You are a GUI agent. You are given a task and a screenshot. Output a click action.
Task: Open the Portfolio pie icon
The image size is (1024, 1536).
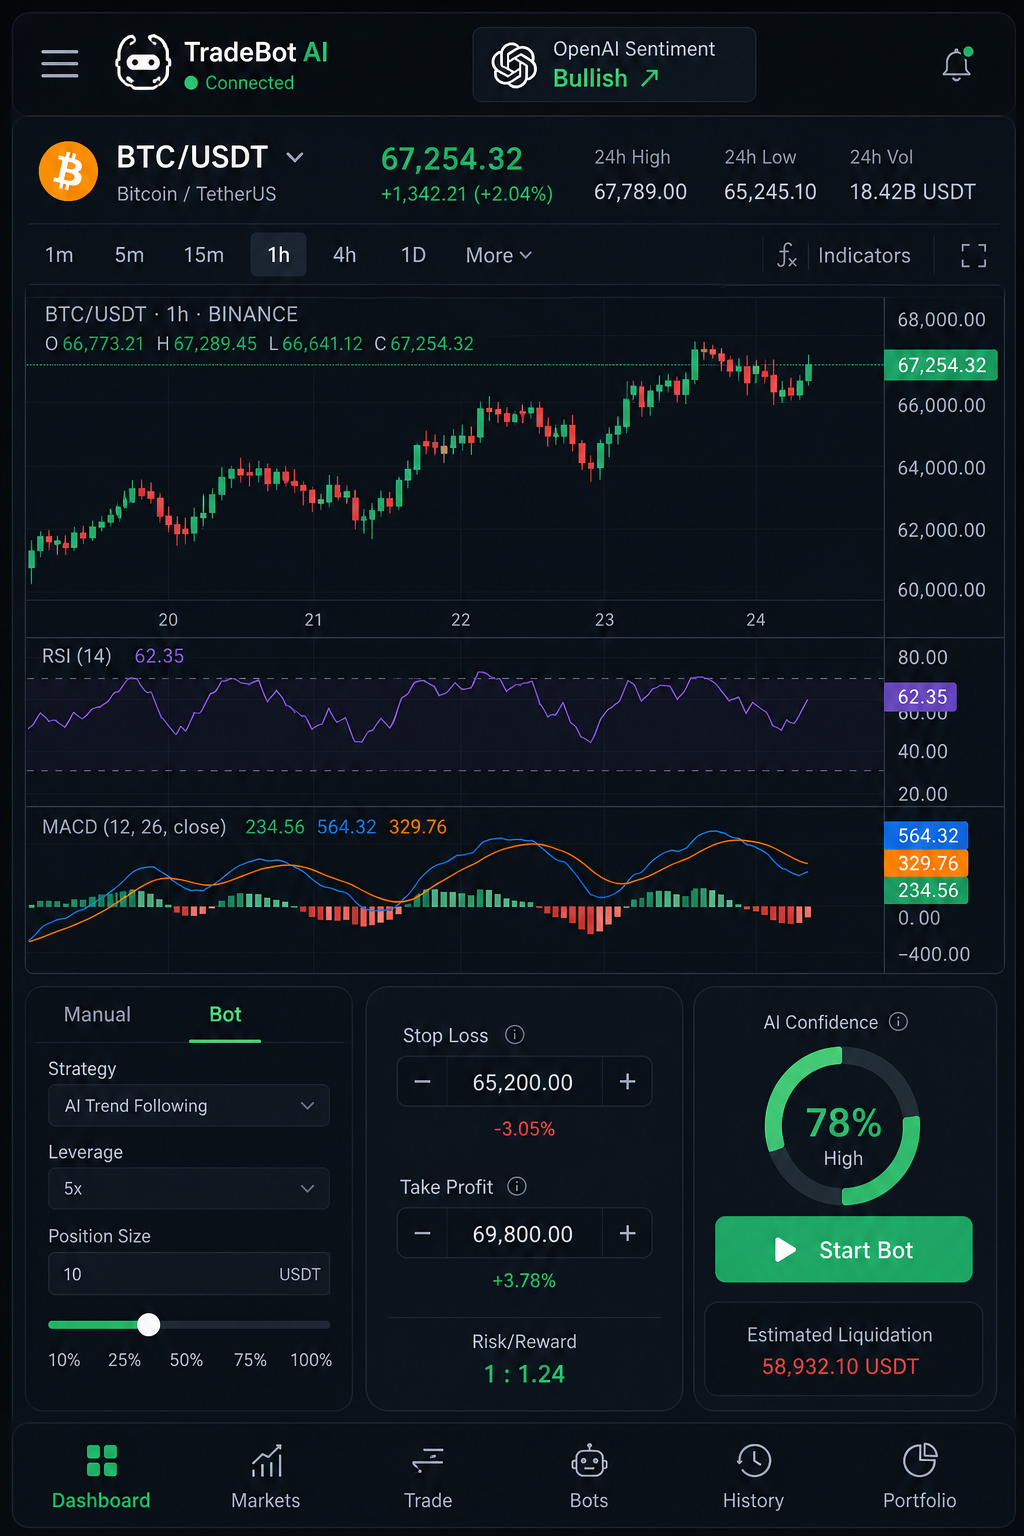[x=920, y=1460]
